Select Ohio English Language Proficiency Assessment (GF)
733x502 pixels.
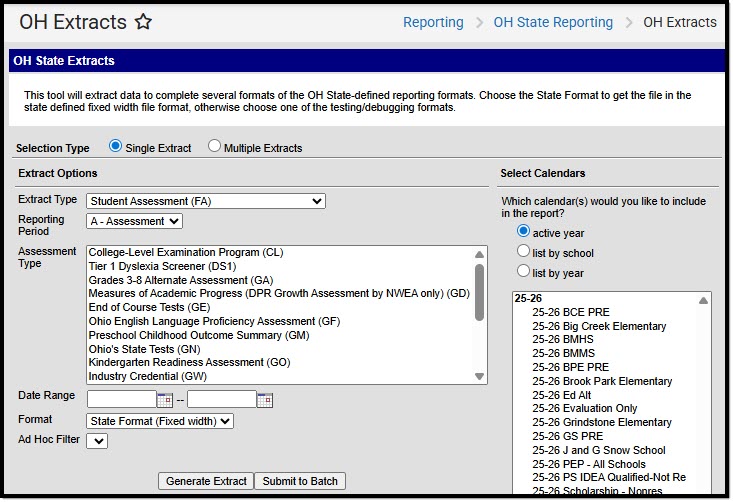(x=215, y=322)
